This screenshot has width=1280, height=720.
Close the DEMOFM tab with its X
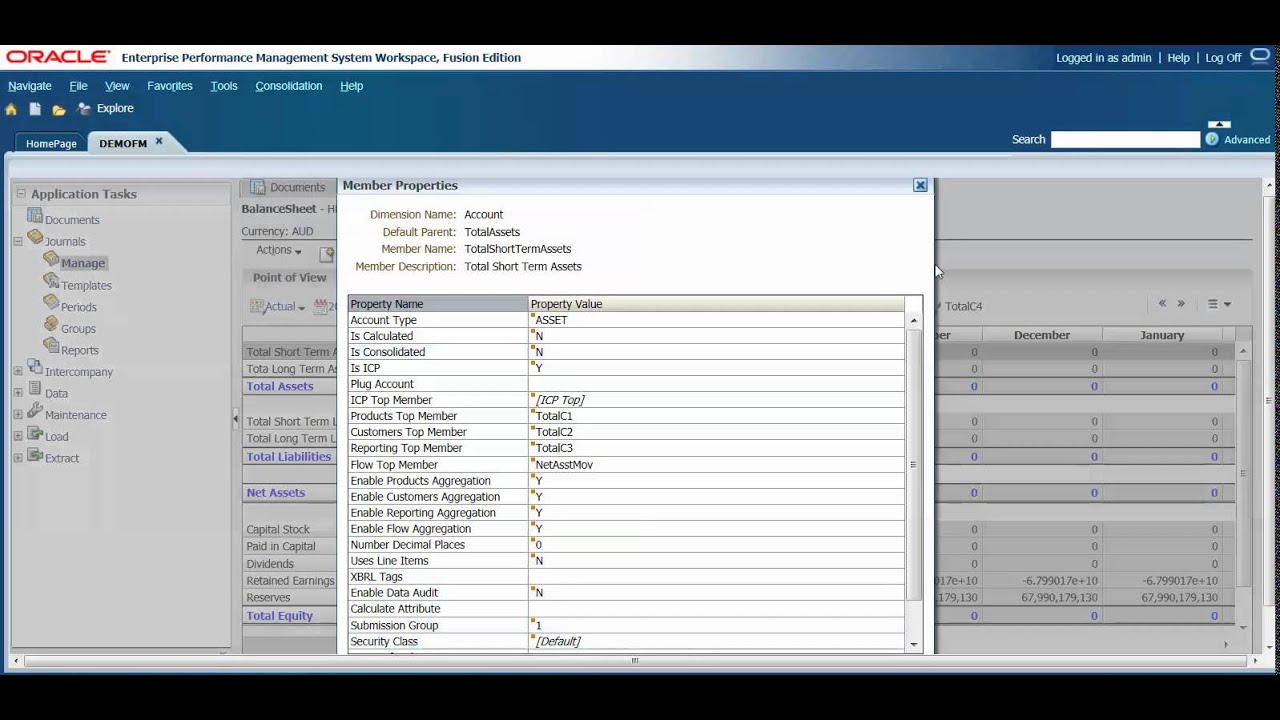coord(159,142)
